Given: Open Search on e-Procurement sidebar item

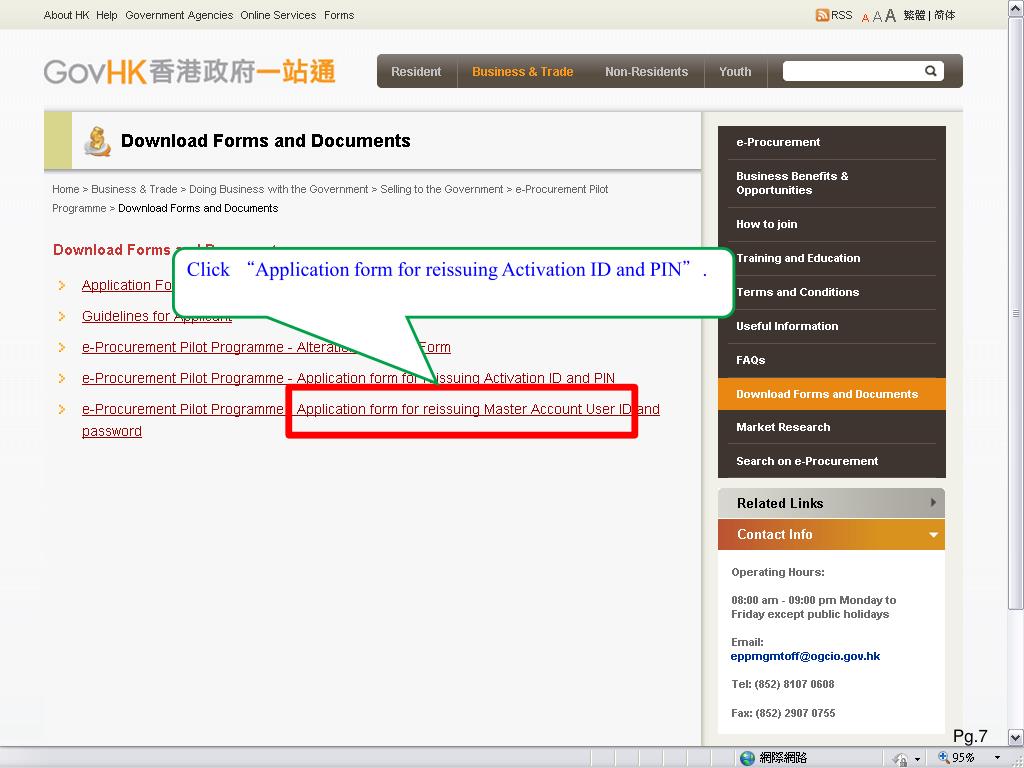Looking at the screenshot, I should [x=831, y=461].
